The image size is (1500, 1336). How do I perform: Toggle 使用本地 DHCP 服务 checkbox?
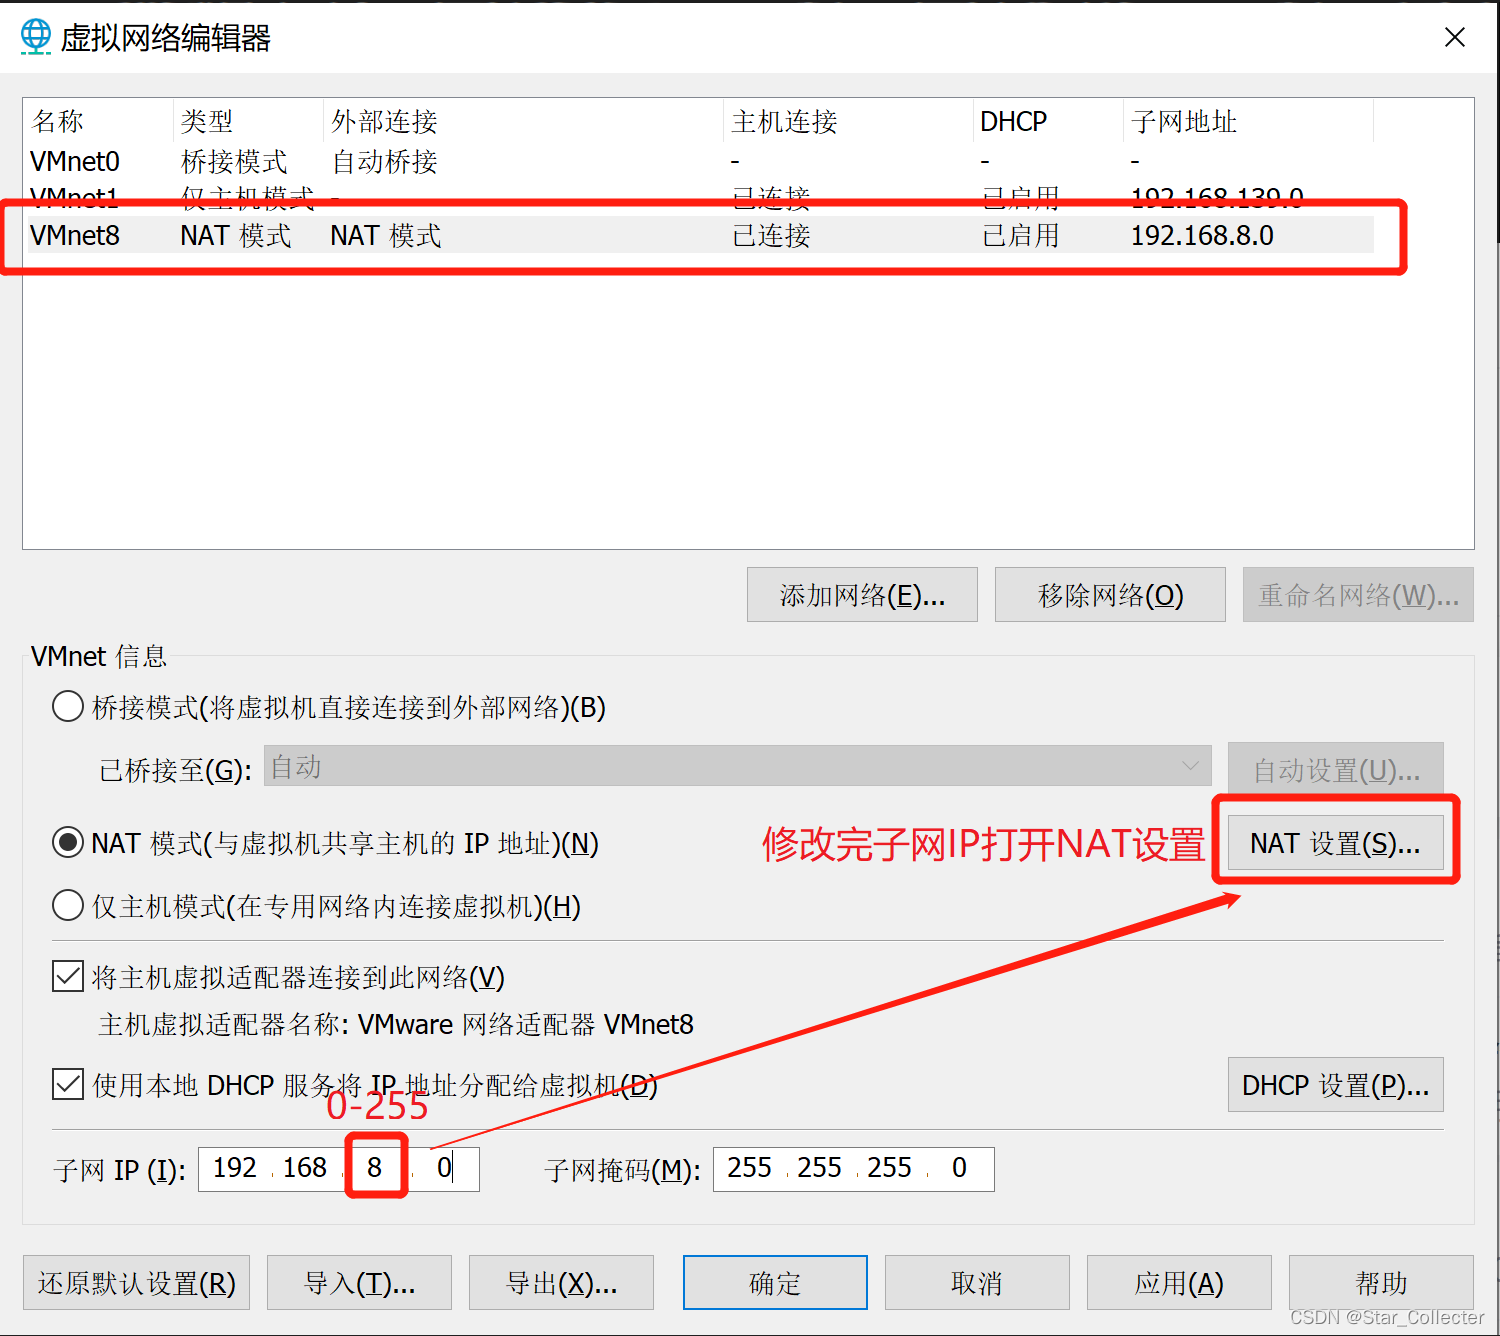[68, 1084]
